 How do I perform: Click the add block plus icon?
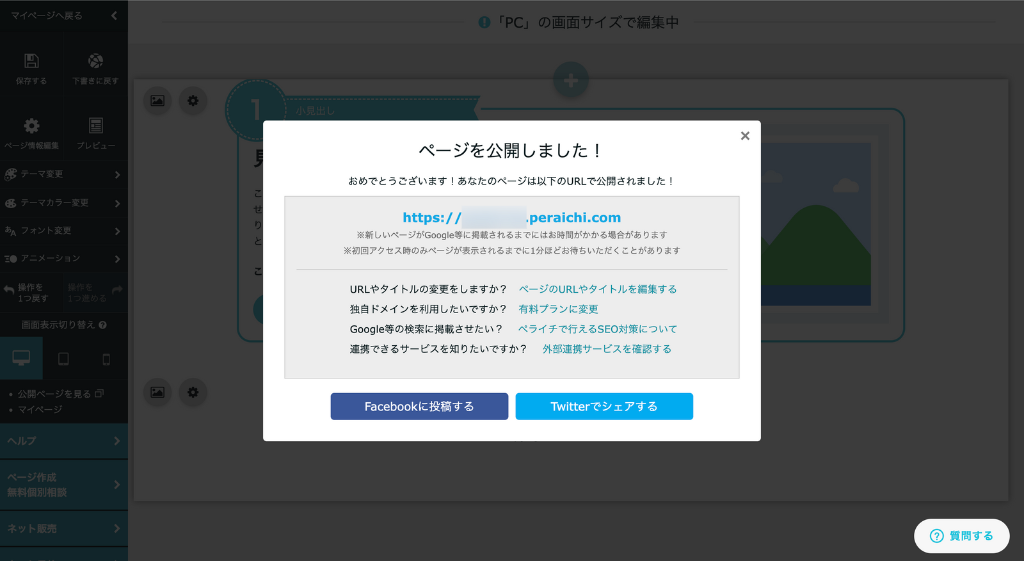(x=571, y=80)
